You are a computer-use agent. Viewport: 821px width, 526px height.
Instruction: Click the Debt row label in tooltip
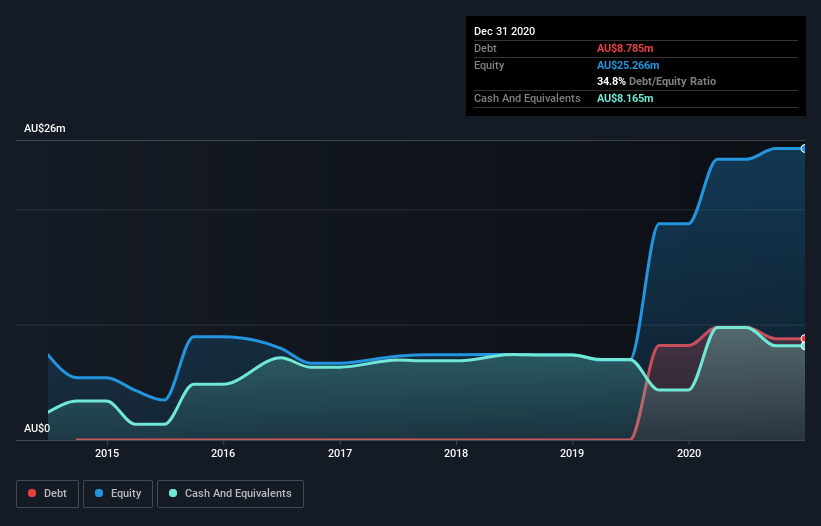pyautogui.click(x=485, y=48)
